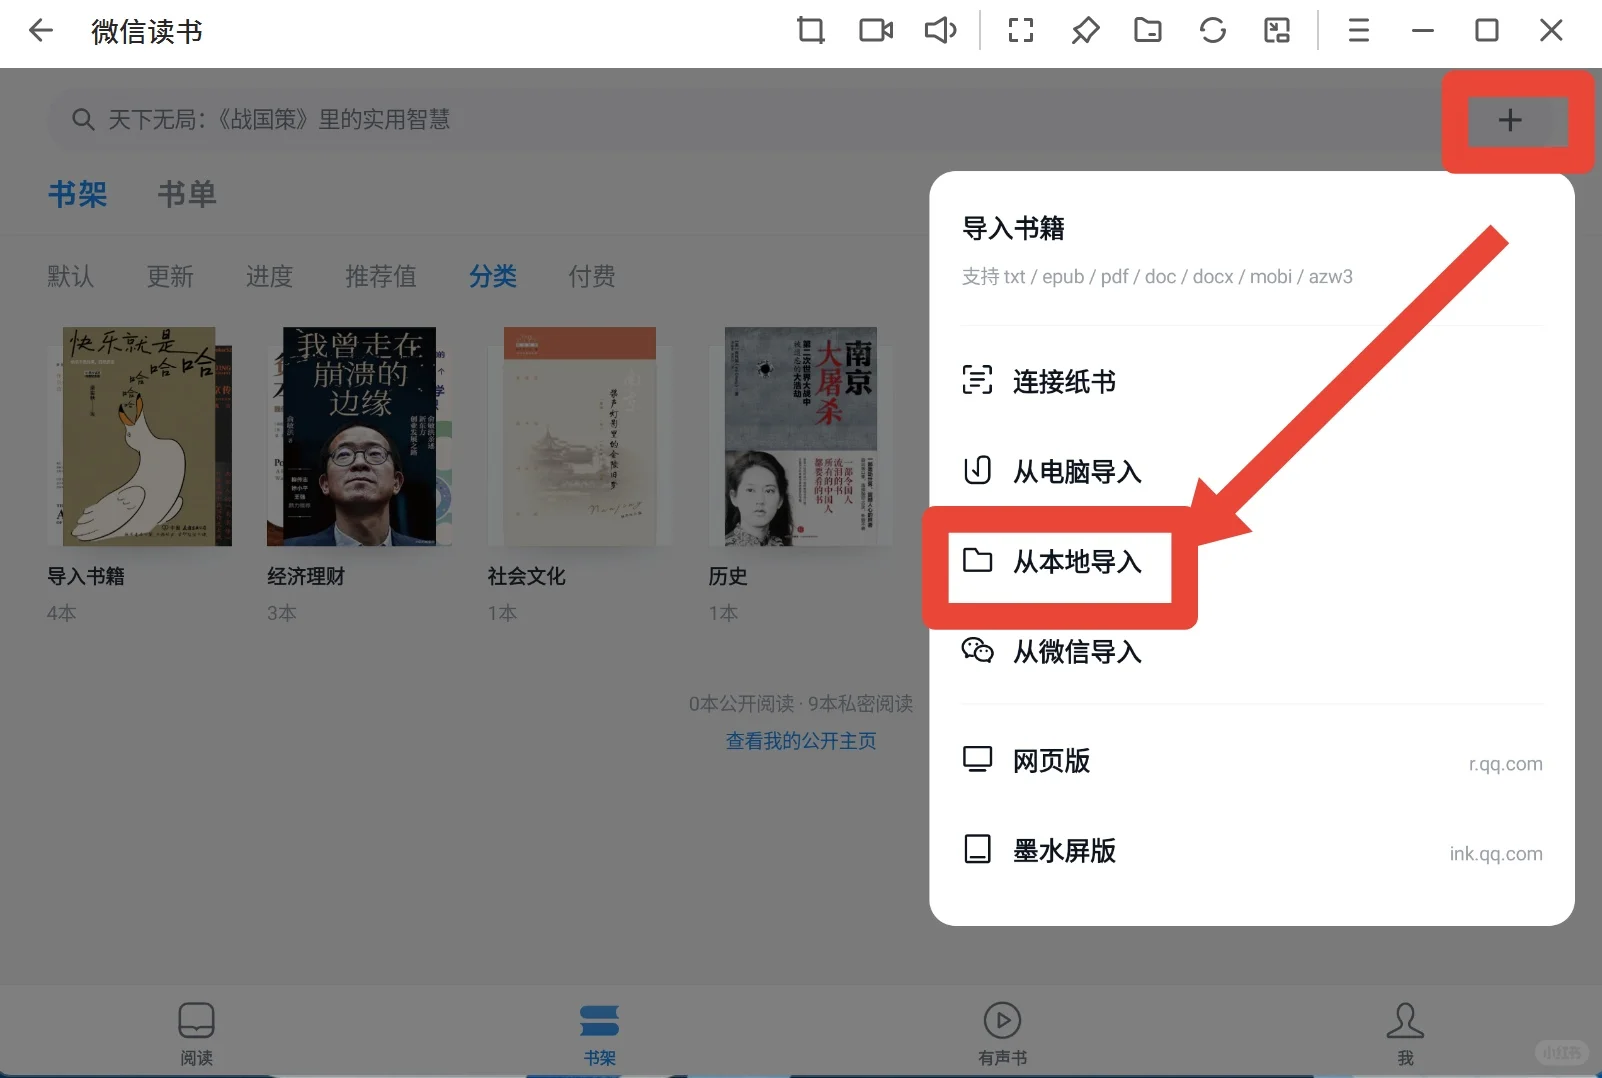Go back with the left arrow icon
1602x1078 pixels.
[x=41, y=31]
